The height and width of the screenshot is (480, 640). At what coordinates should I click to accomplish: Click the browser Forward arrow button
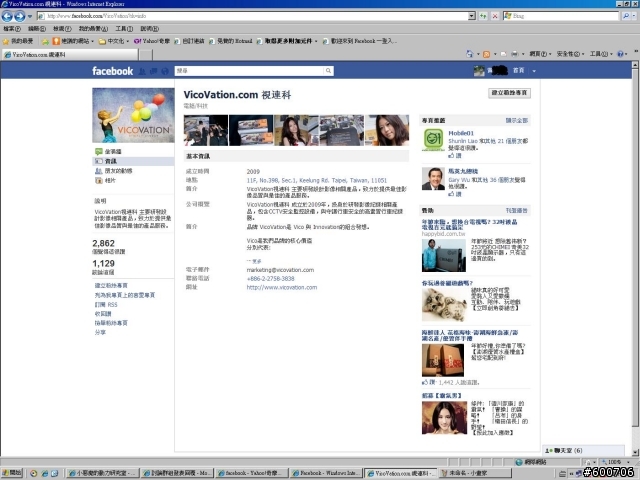click(x=19, y=16)
